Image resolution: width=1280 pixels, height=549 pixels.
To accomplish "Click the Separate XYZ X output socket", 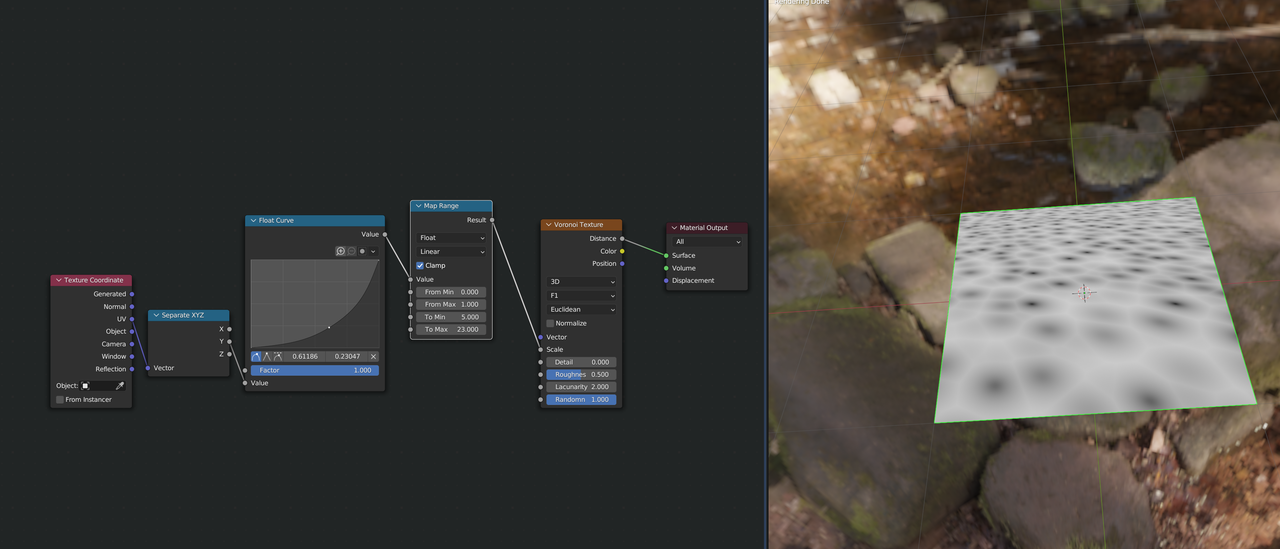I will tap(229, 329).
